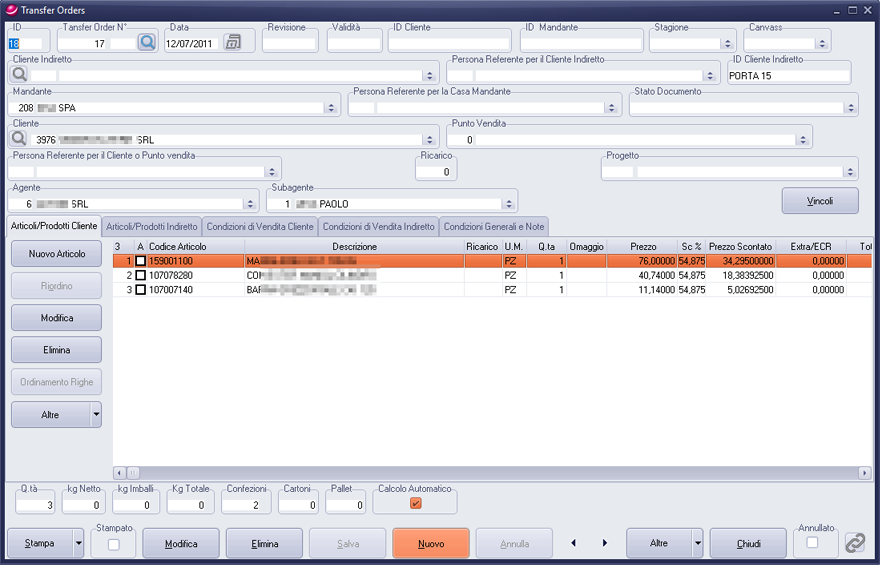This screenshot has width=880, height=565.
Task: Open the Stato Documento dropdown
Action: 850,107
